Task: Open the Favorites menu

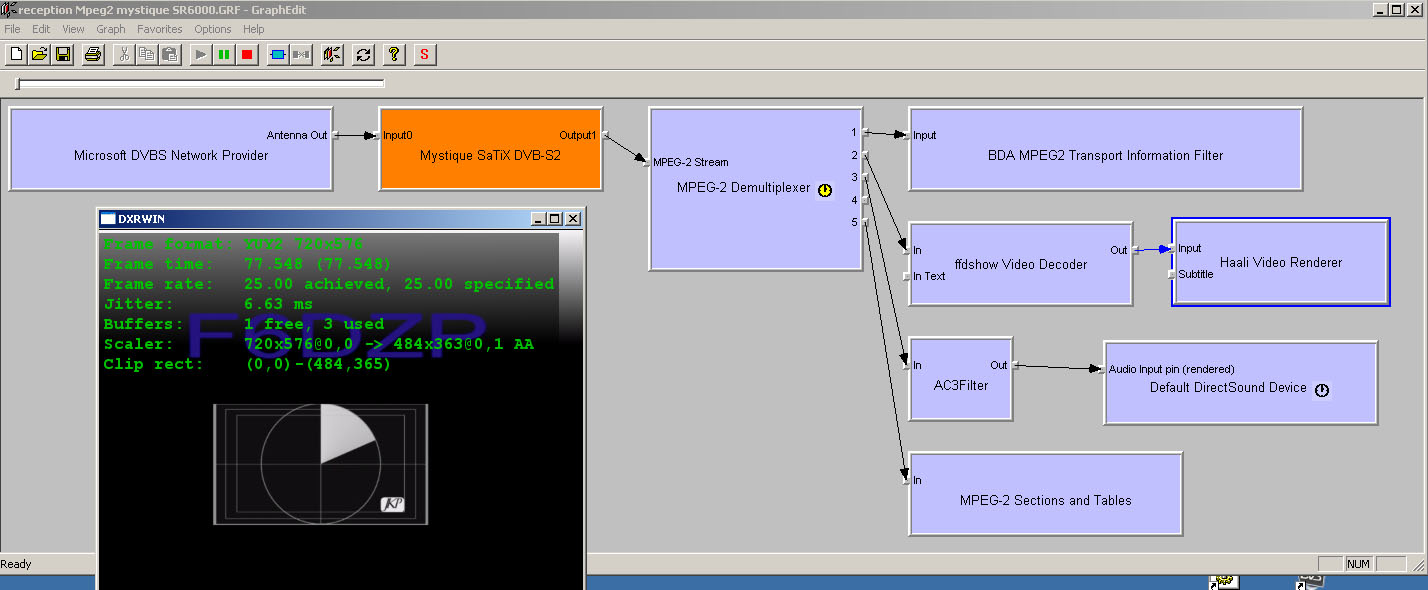Action: (160, 29)
